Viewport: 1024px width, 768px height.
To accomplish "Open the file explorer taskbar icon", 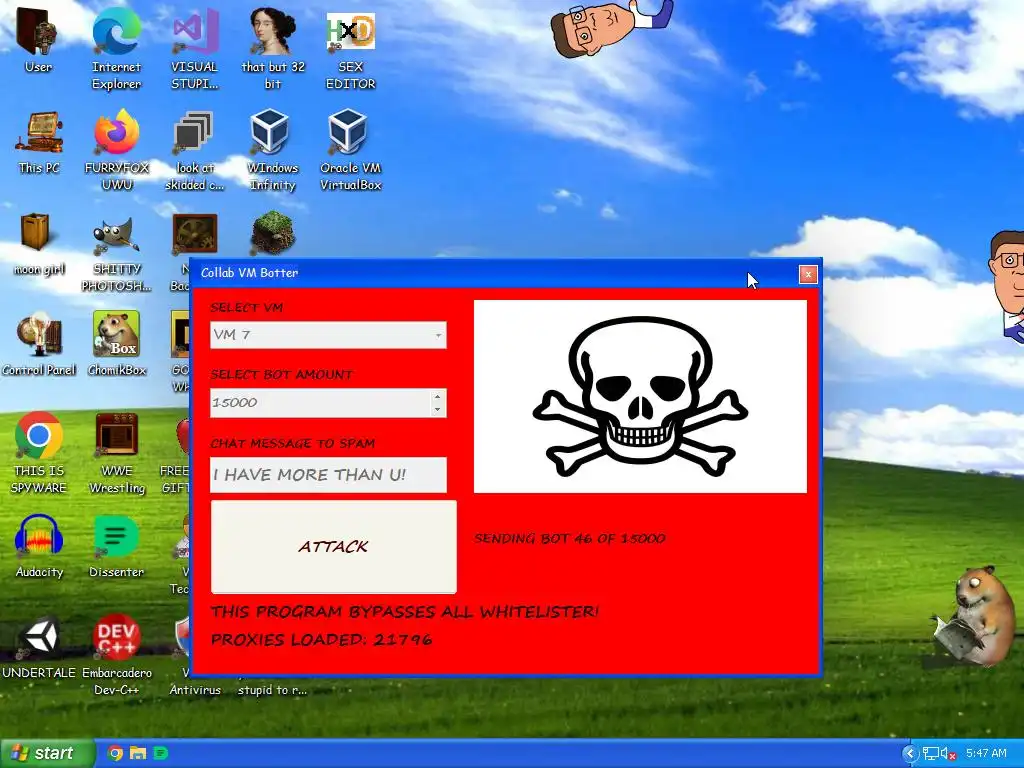I will pos(138,753).
